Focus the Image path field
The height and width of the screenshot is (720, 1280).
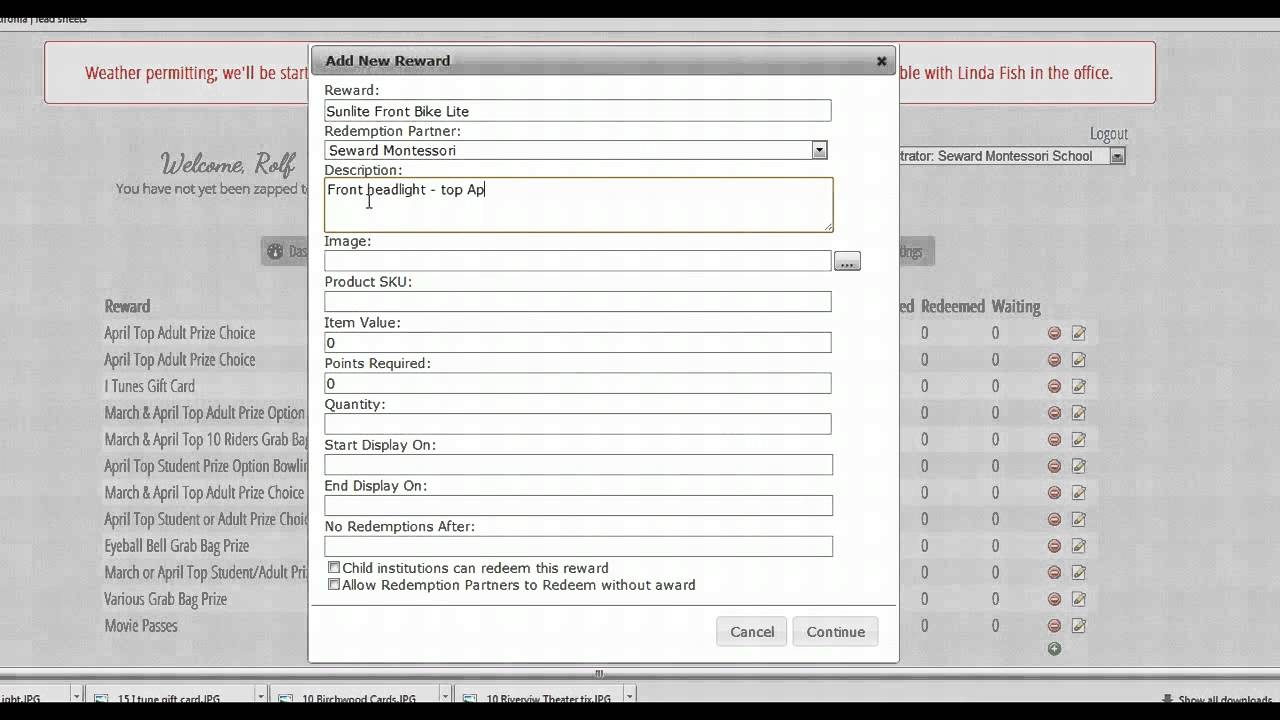[578, 261]
